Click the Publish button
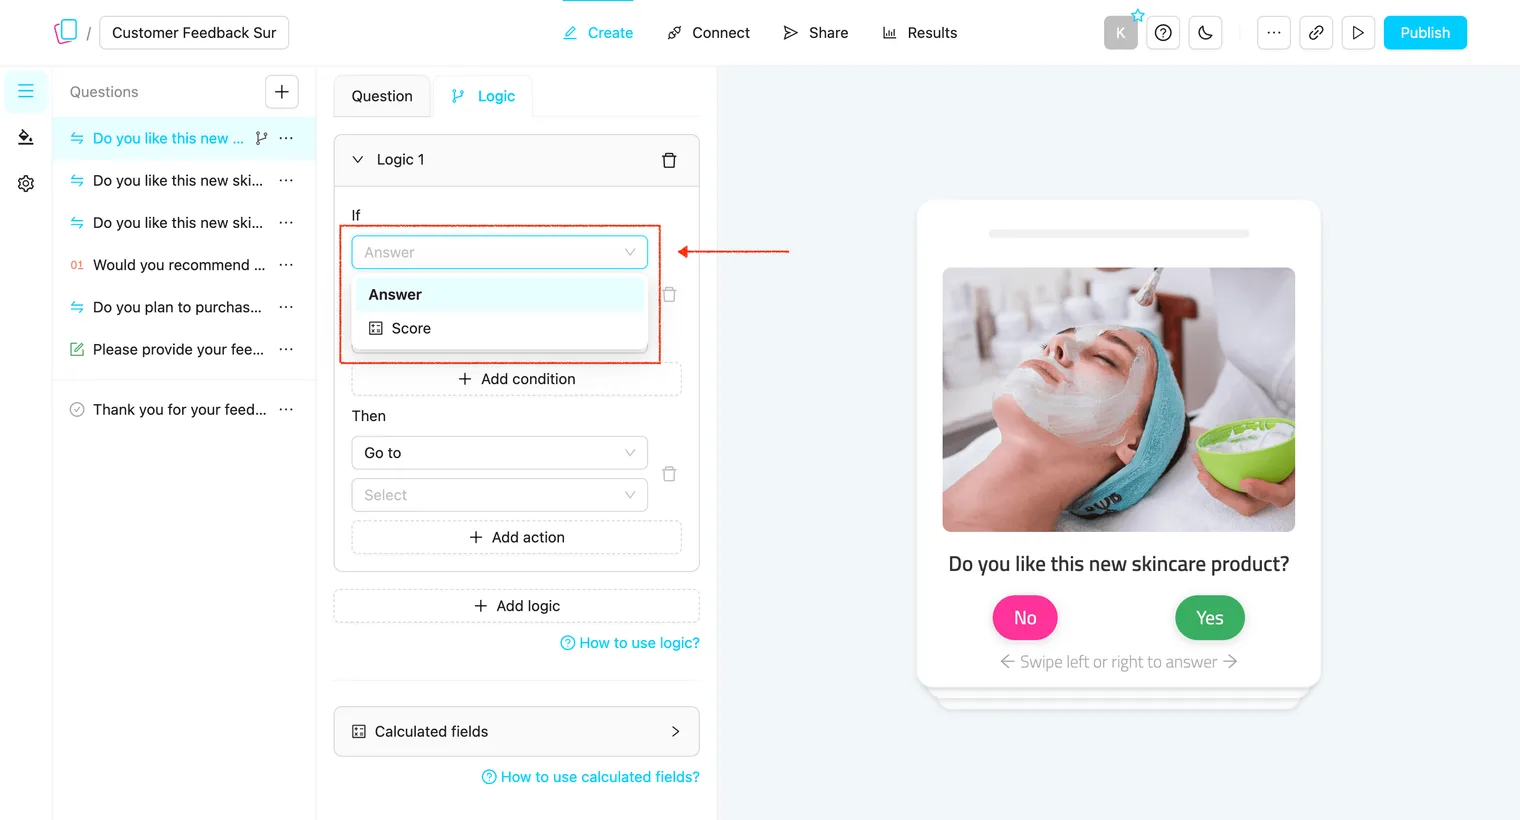Viewport: 1520px width, 820px height. click(1425, 33)
